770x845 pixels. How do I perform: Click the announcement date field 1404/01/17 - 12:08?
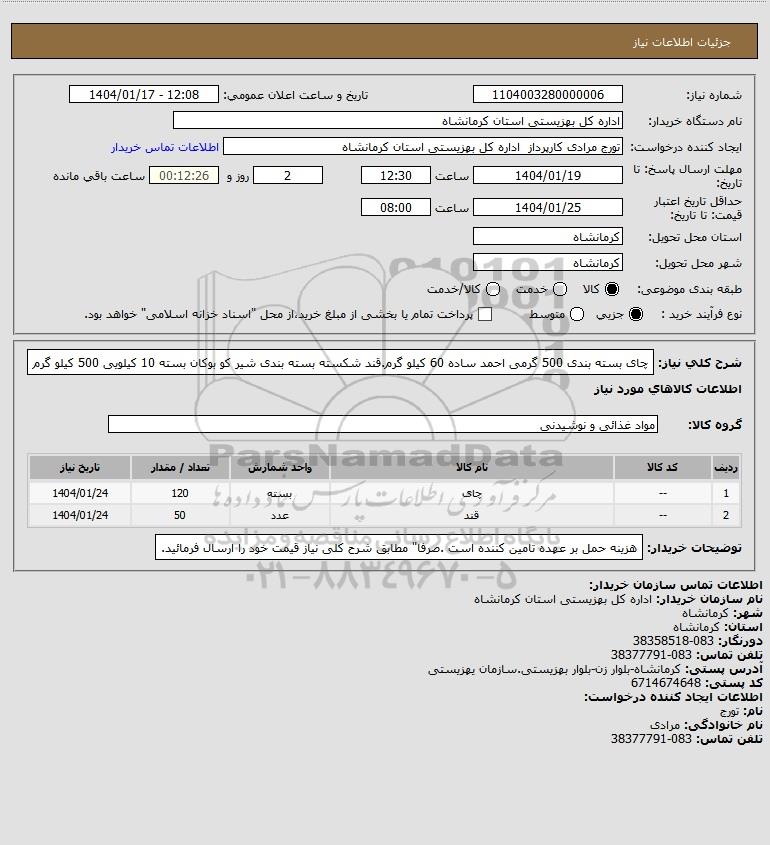pos(144,94)
